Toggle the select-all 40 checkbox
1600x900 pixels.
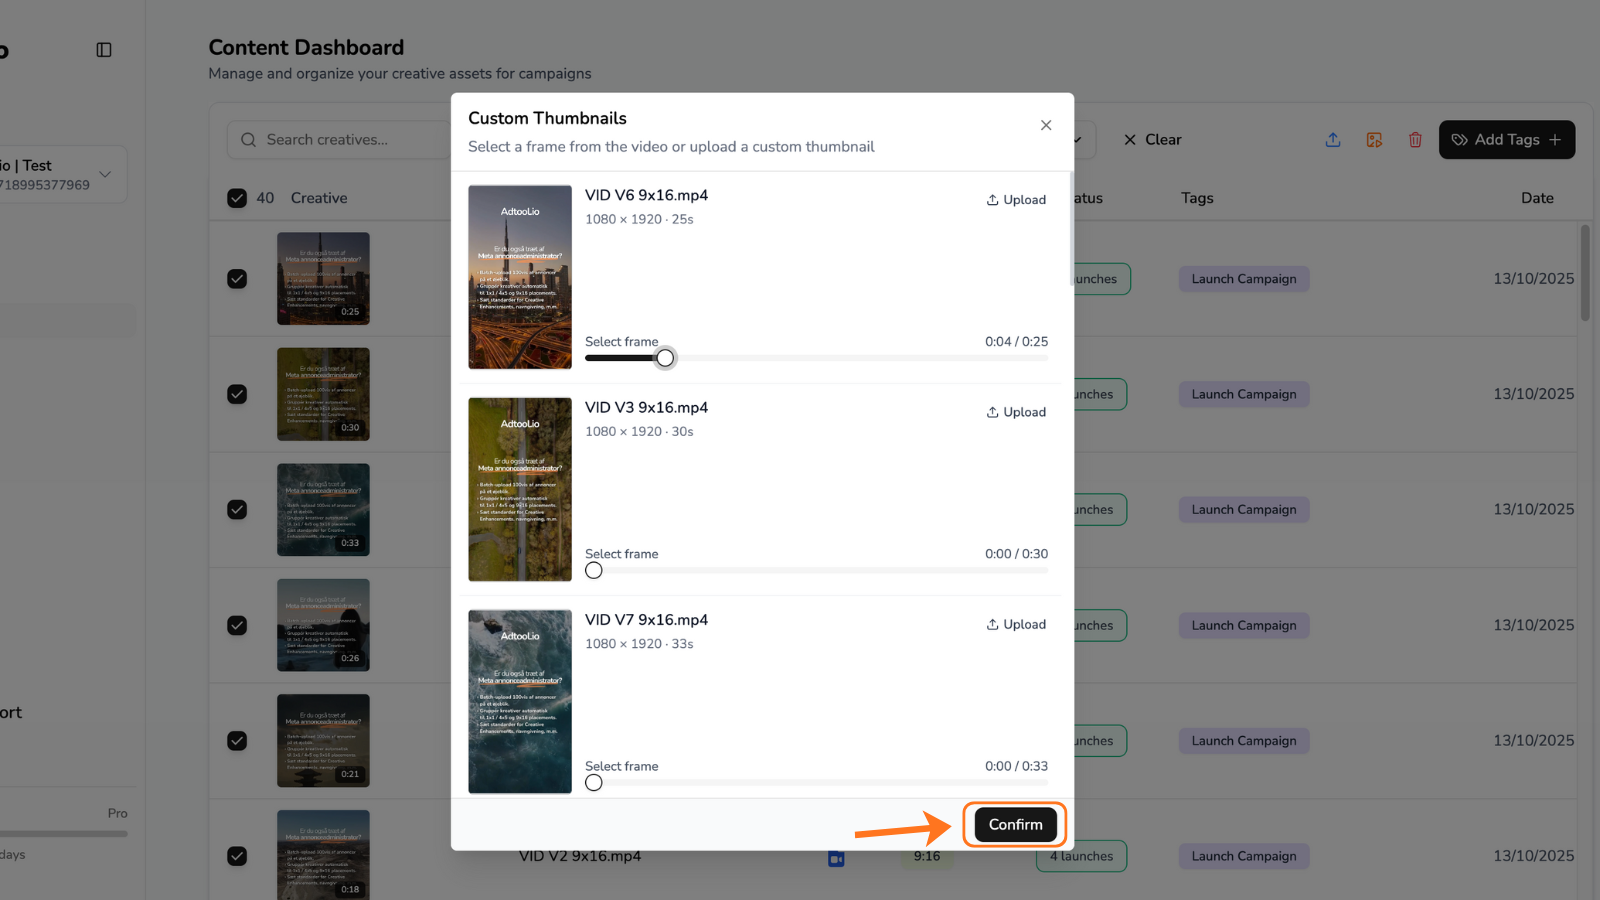click(237, 198)
